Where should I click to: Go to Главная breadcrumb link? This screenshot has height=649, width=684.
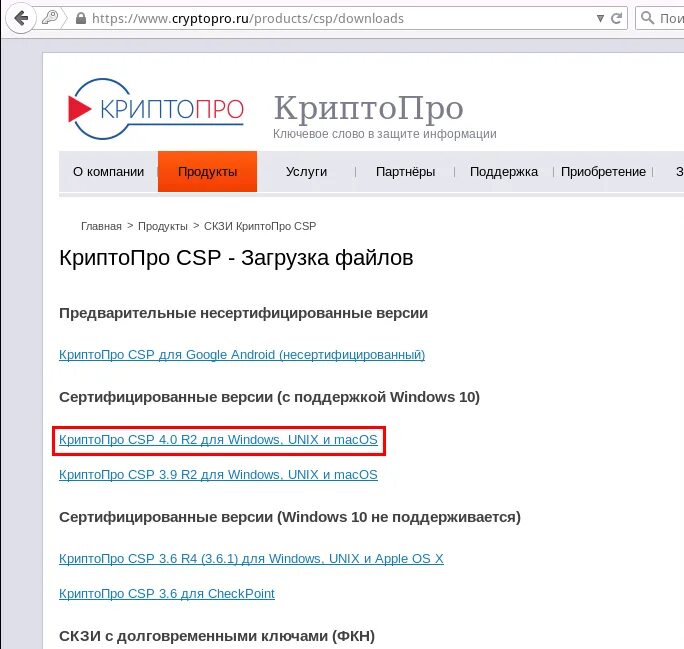point(101,226)
